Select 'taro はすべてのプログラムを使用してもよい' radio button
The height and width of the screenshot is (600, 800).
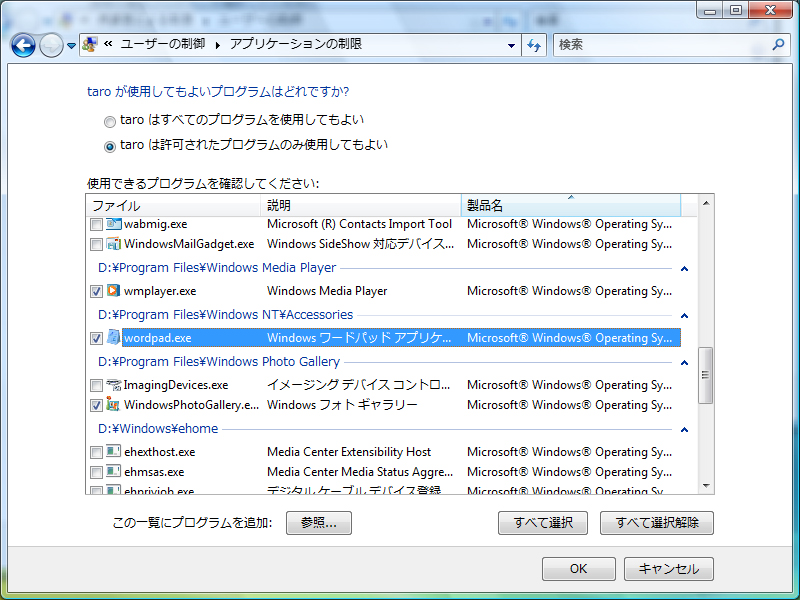110,122
